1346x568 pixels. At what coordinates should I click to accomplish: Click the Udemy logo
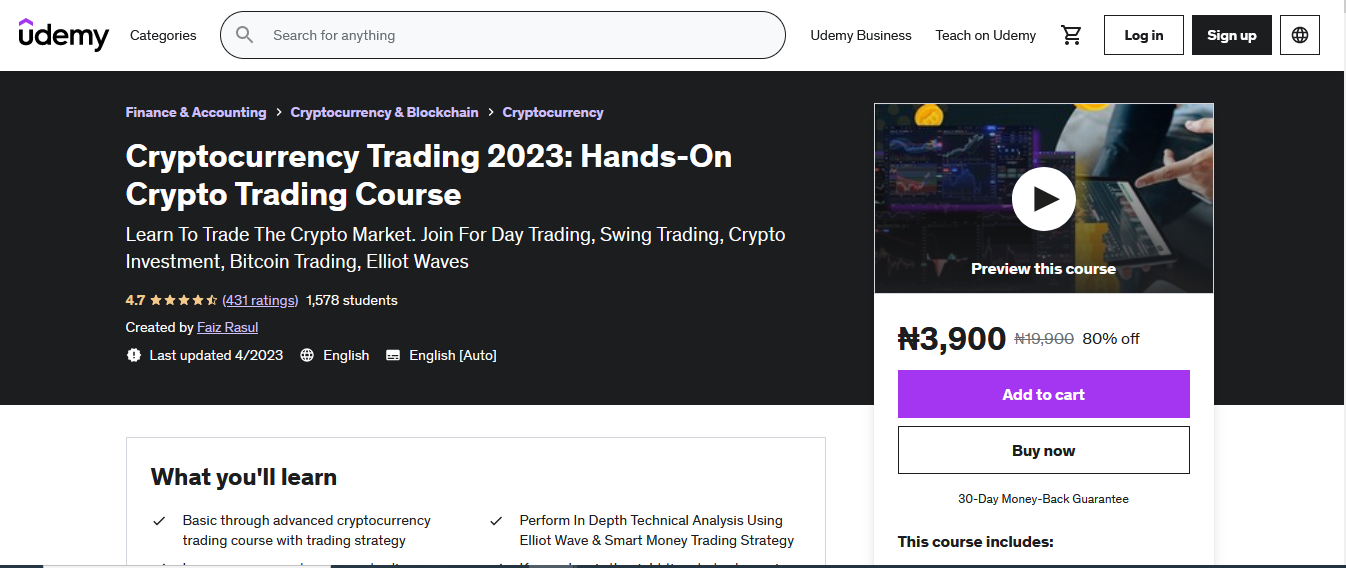(x=63, y=35)
